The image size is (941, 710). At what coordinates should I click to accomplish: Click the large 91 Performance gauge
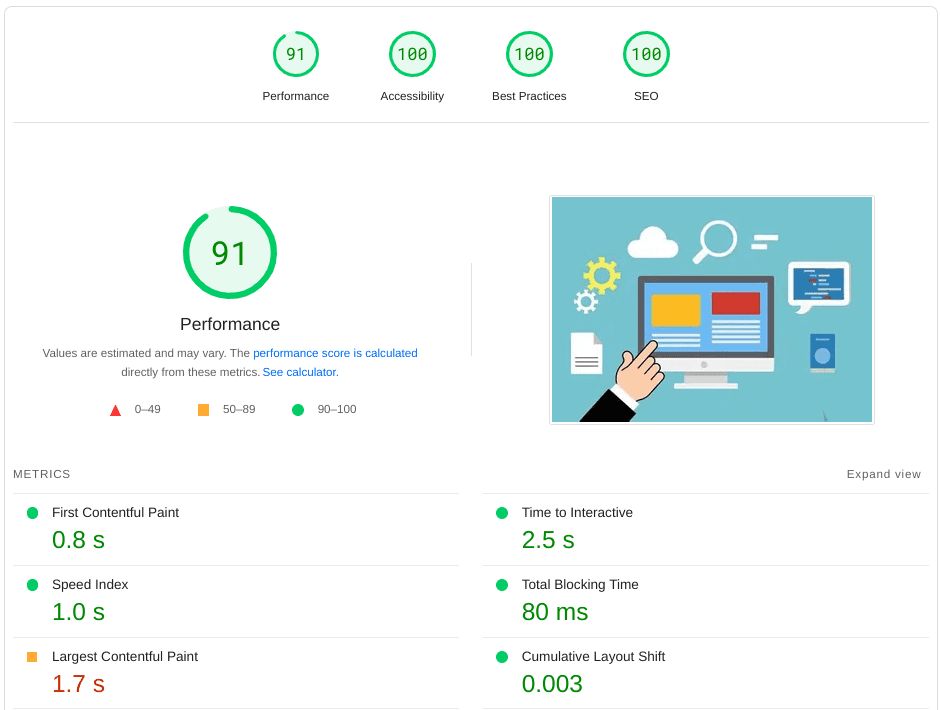tap(230, 253)
